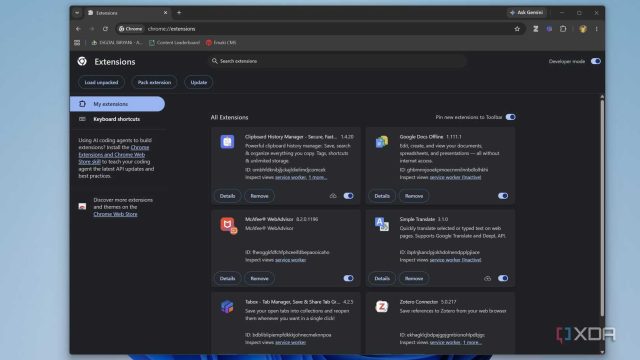Screen dimensions: 640x360
Task: Select Keyboard shortcuts in sidebar
Action: [x=118, y=119]
